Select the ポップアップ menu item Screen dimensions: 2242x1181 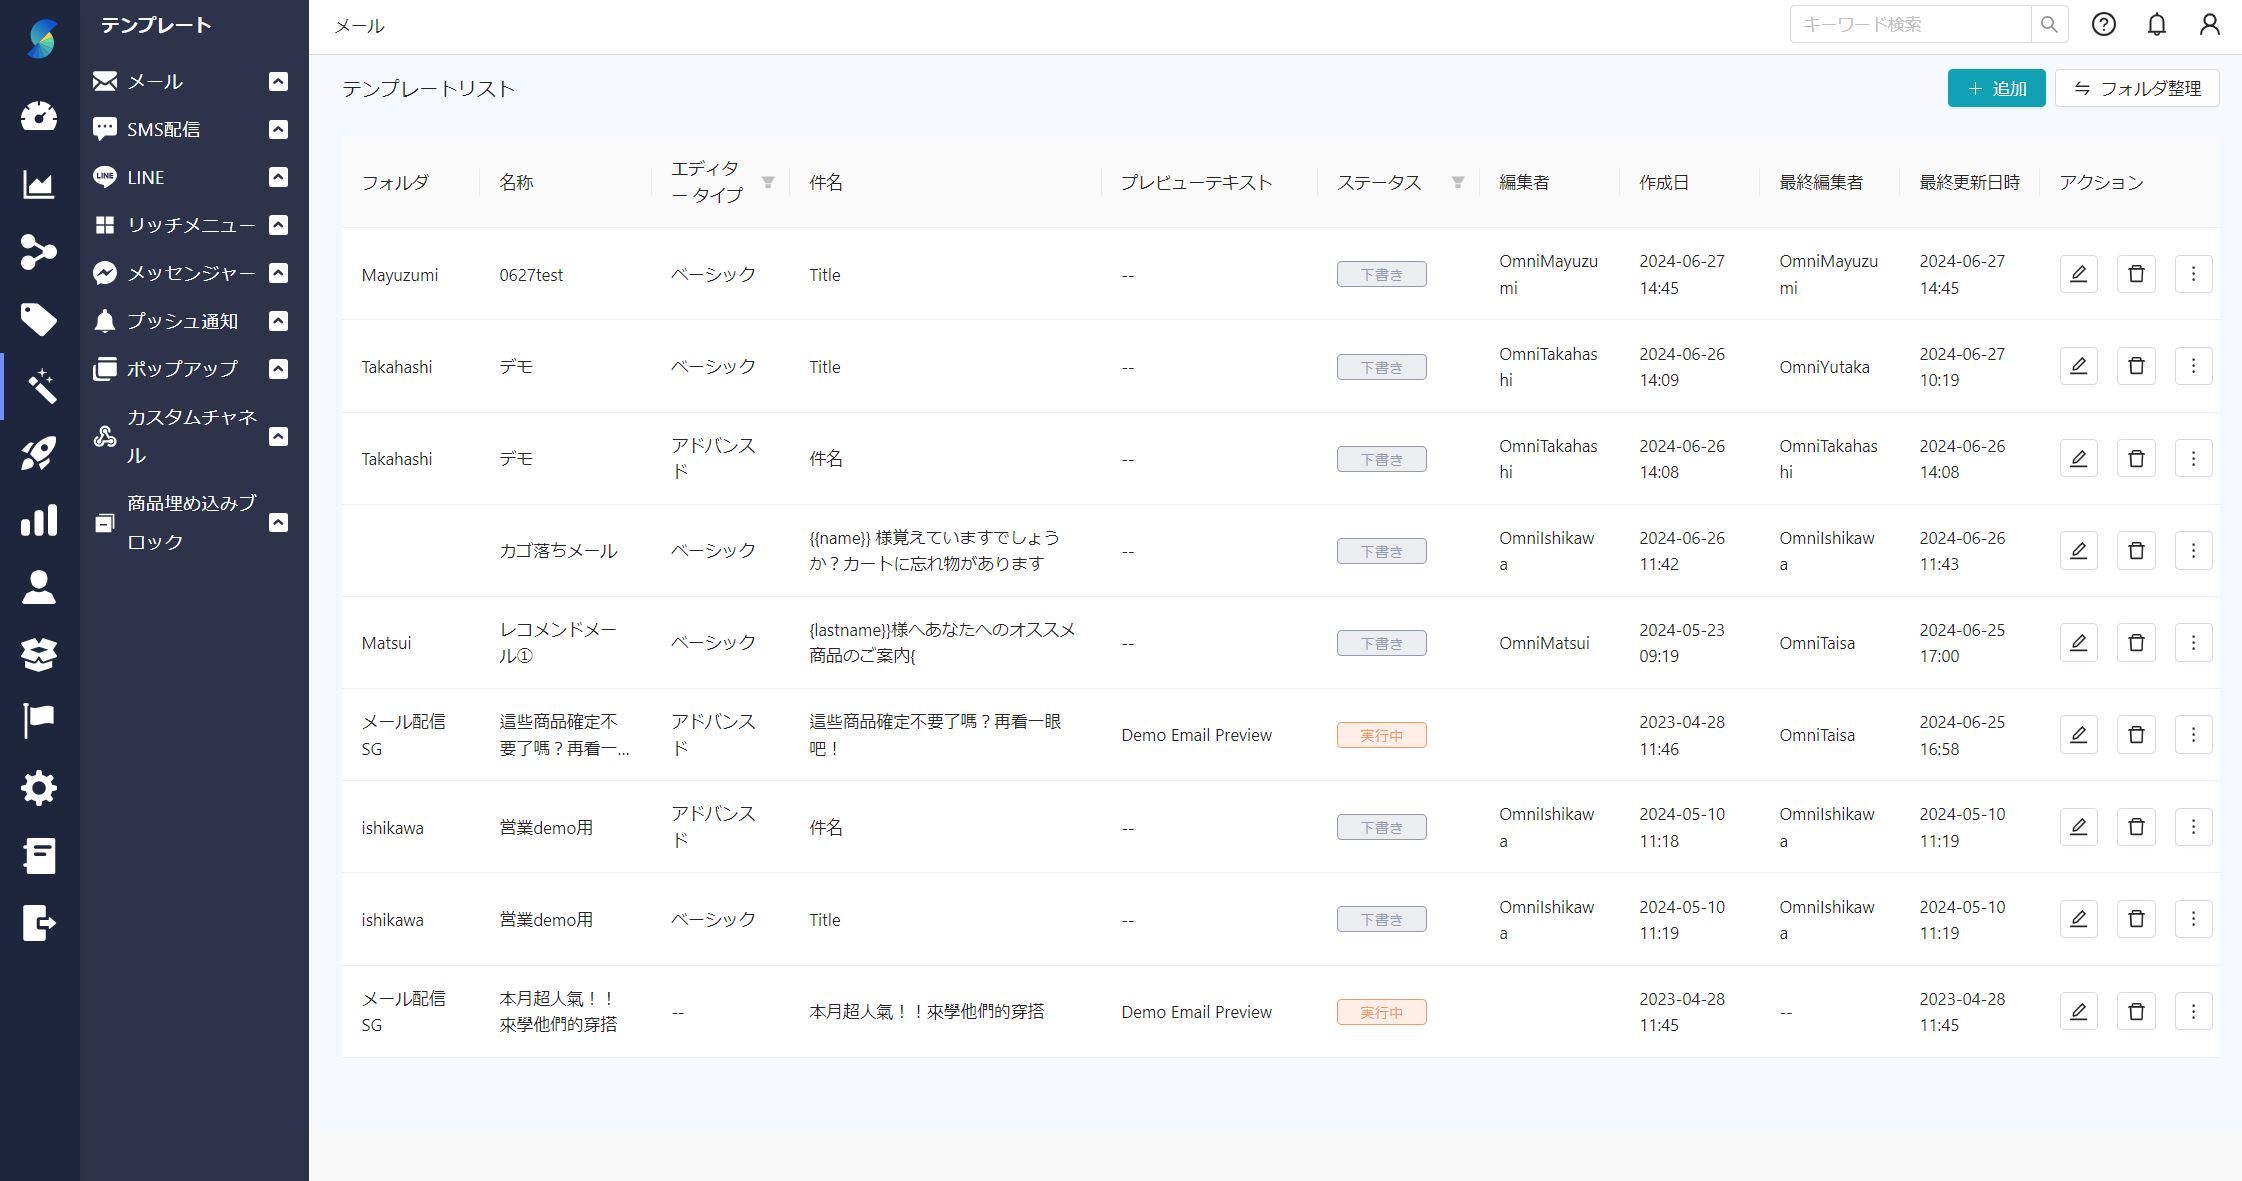pos(182,369)
